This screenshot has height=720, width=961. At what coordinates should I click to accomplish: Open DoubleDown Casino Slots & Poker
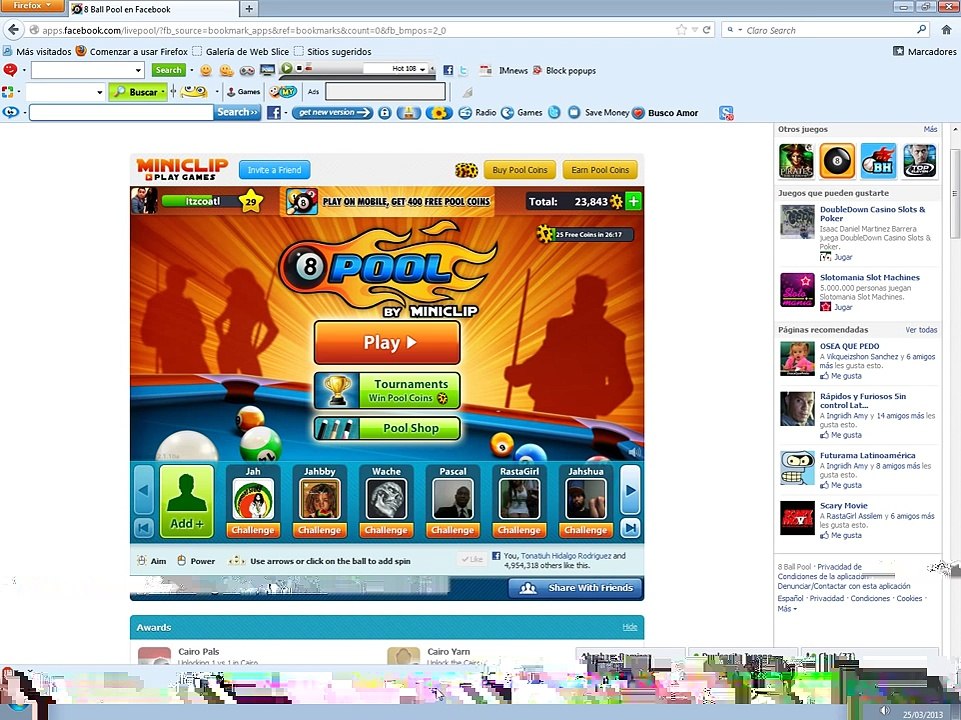point(873,214)
